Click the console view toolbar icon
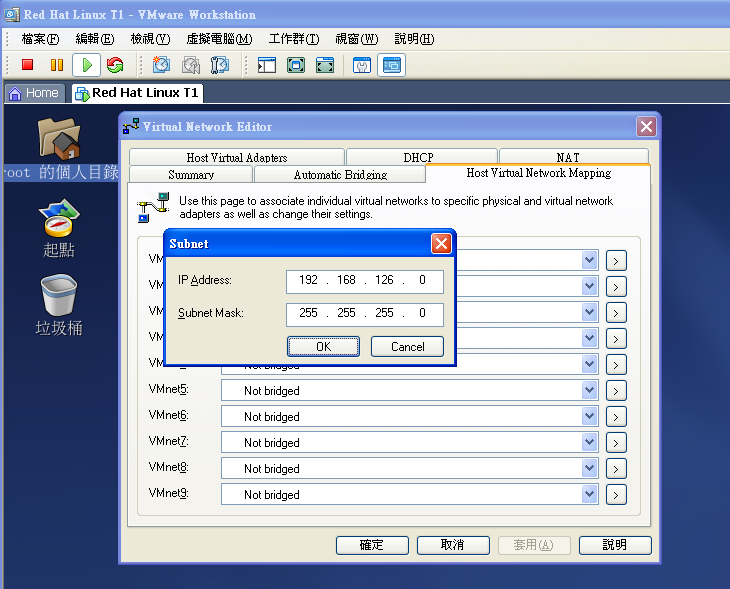730x589 pixels. 391,65
